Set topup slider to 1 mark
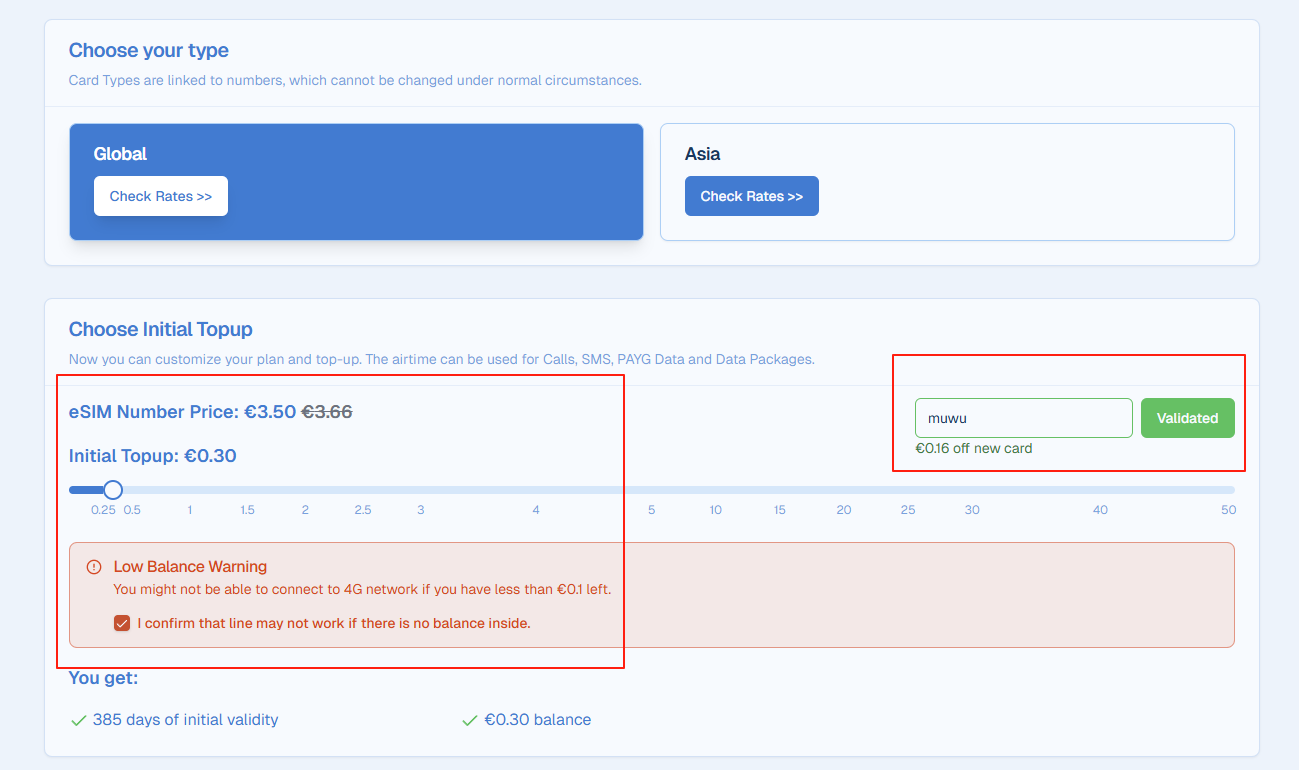The width and height of the screenshot is (1299, 770). pos(189,490)
